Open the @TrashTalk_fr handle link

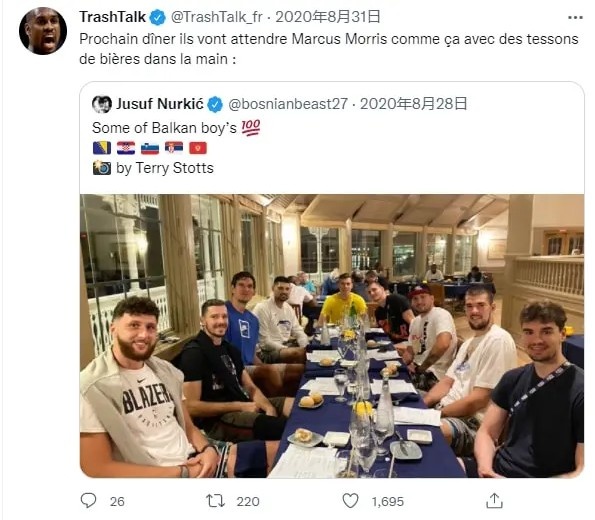(216, 17)
